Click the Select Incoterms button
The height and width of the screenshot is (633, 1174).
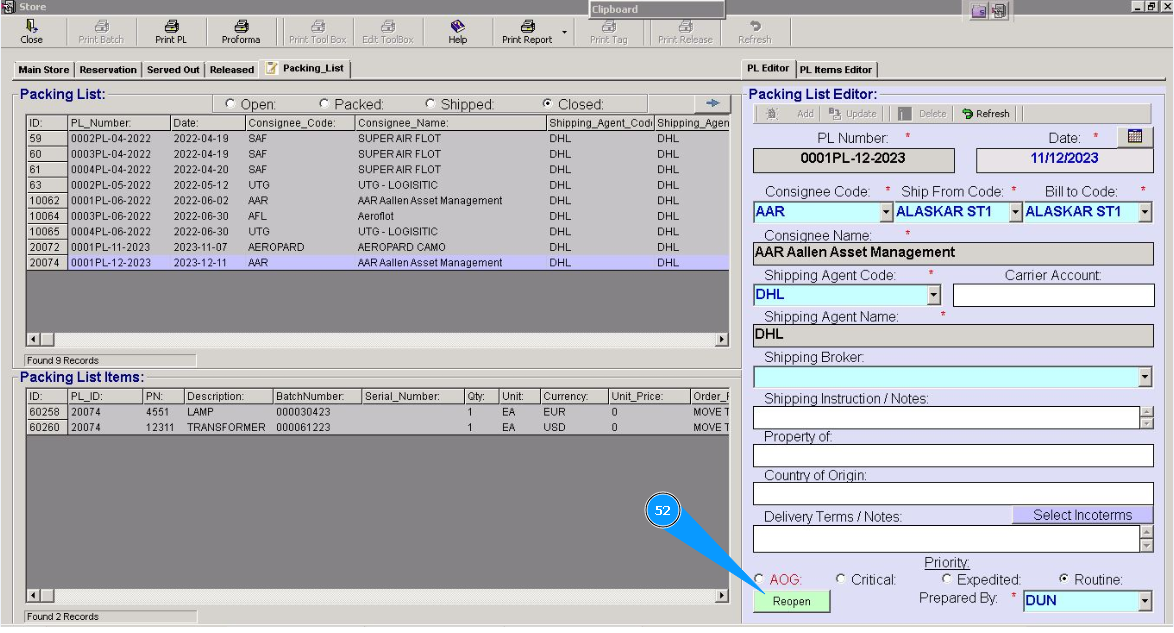point(1082,515)
